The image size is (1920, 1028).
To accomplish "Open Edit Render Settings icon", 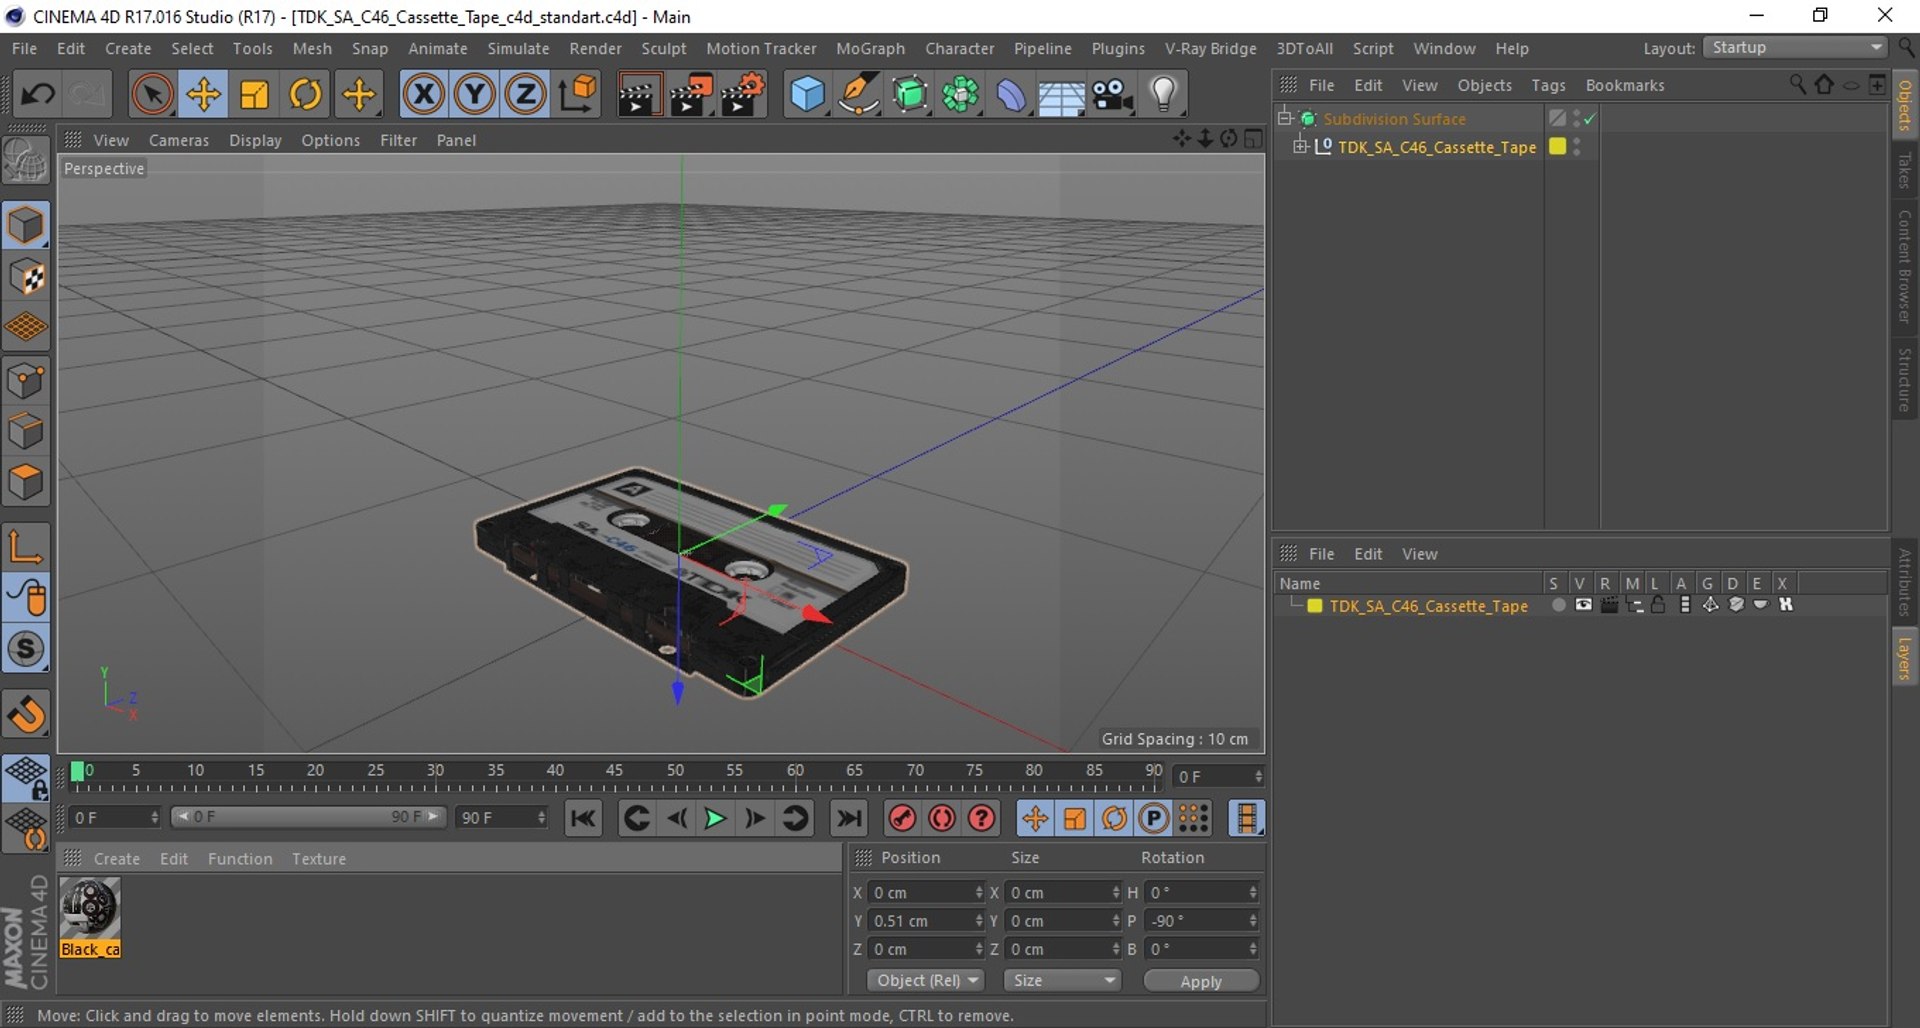I will point(741,95).
